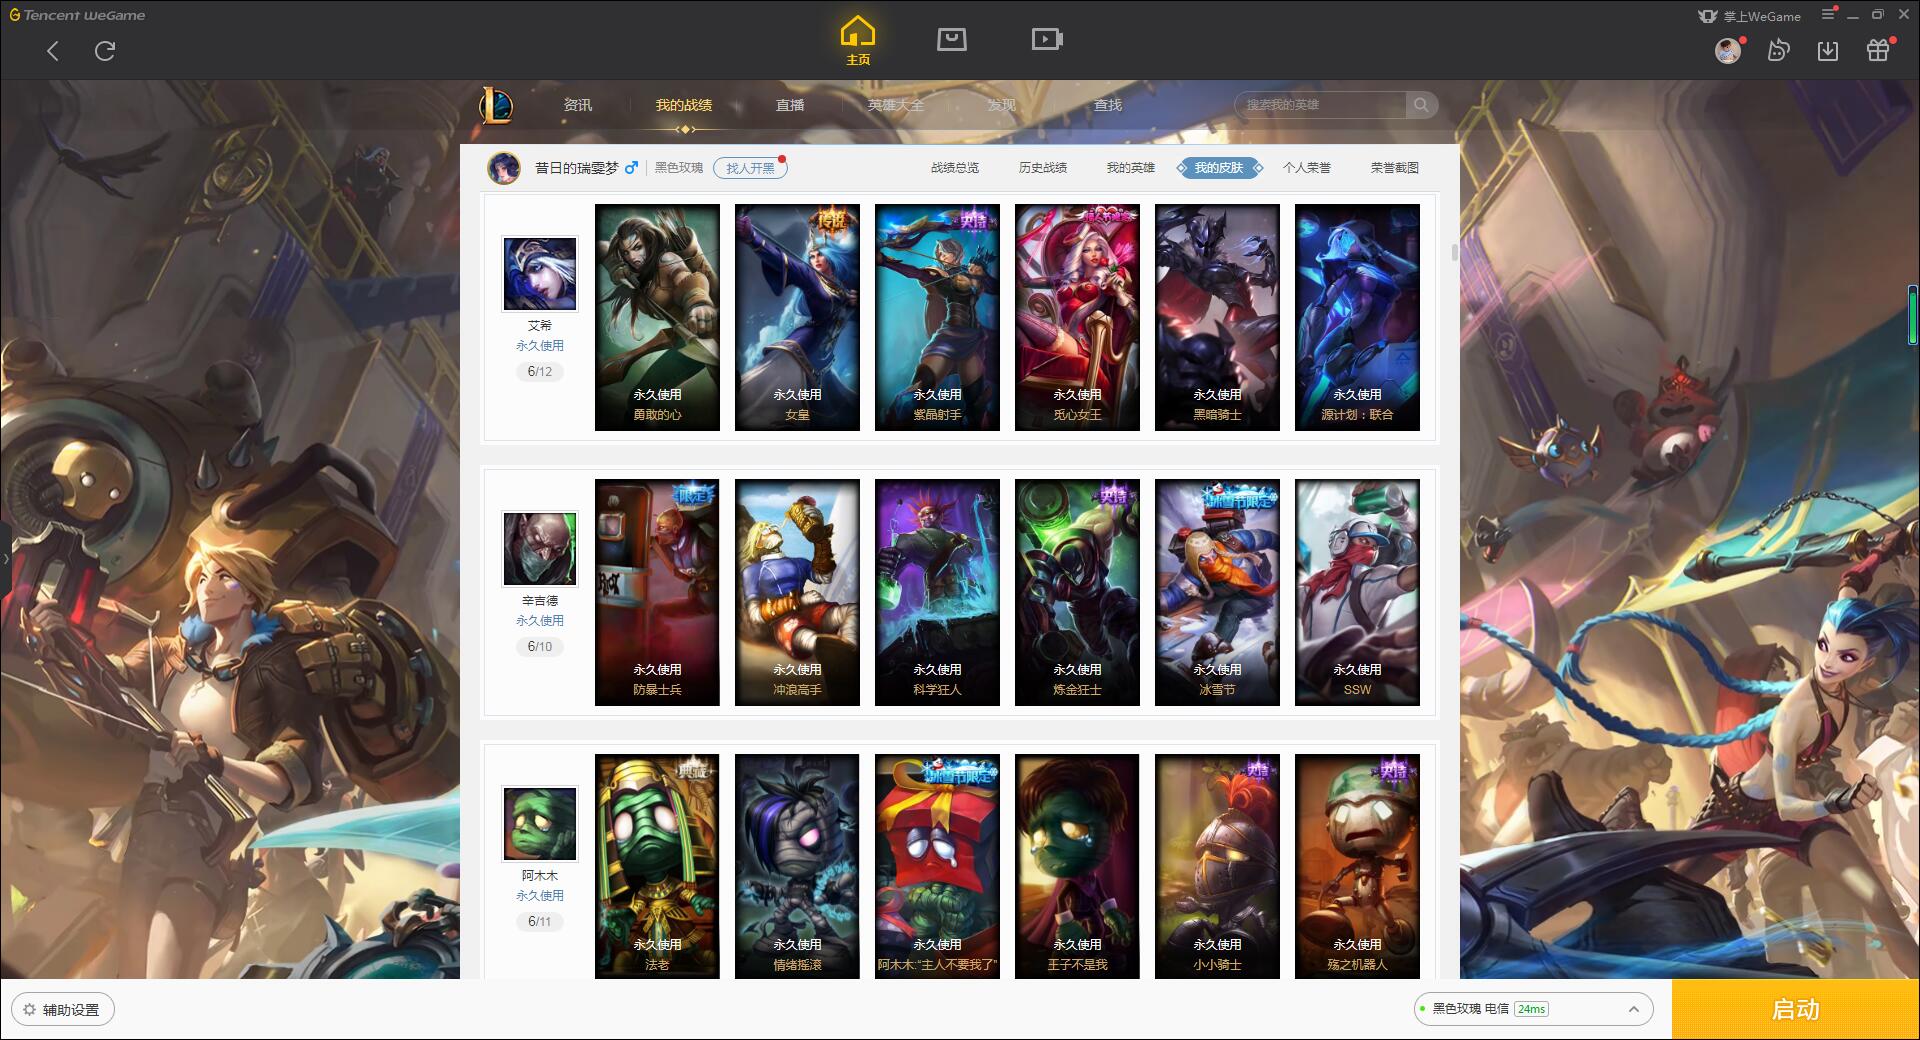The image size is (1920, 1040).
Task: Click the friends activity icon beside the avatar
Action: tap(1778, 50)
